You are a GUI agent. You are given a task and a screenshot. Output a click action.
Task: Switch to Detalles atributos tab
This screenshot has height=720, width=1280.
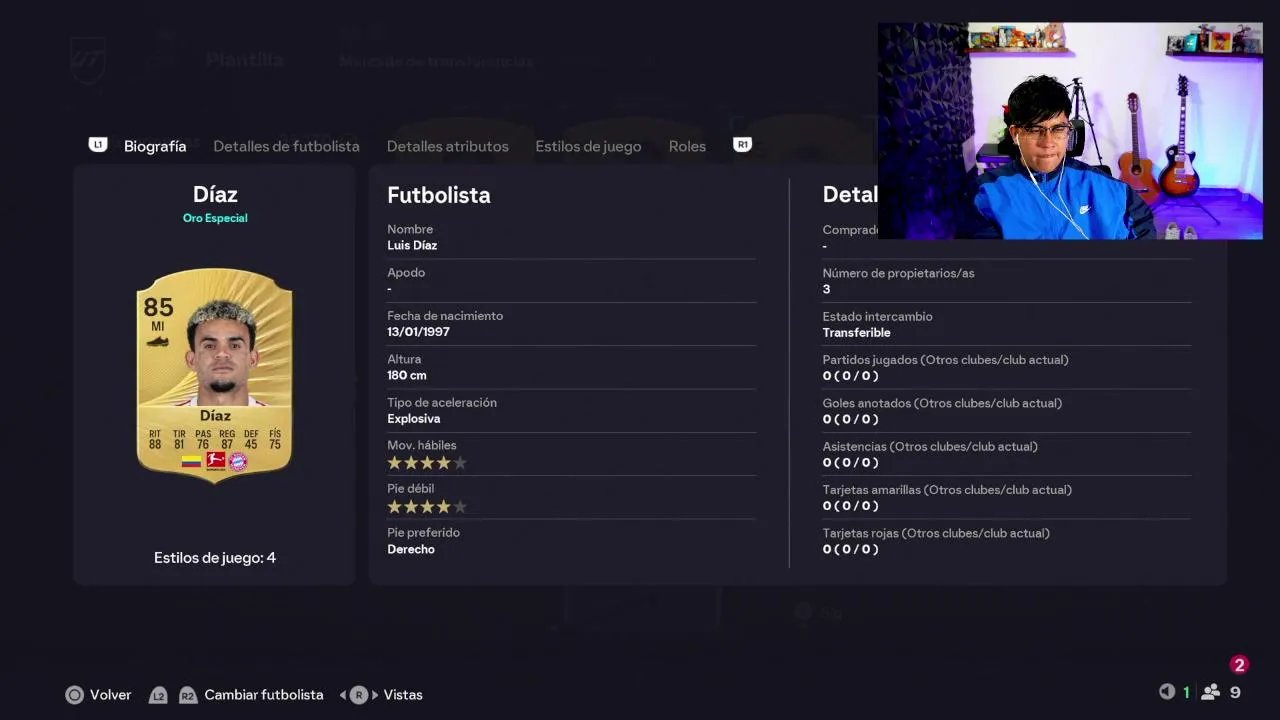[447, 146]
